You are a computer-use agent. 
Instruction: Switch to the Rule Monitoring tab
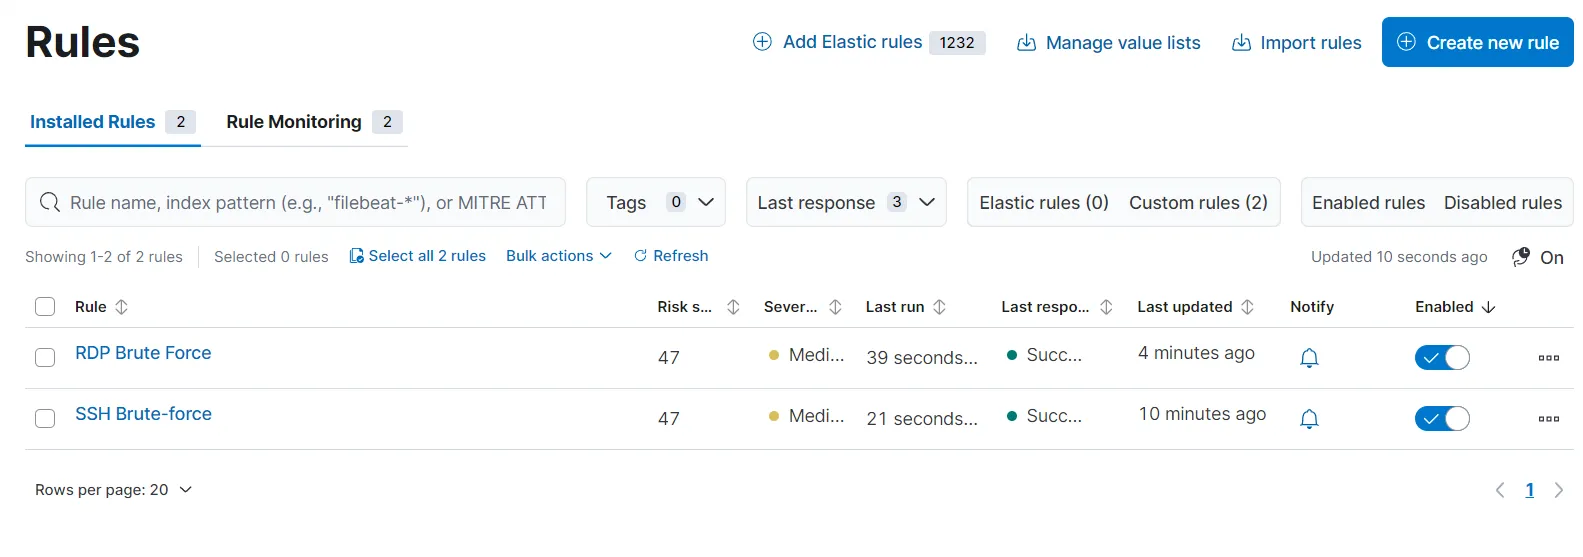pos(314,122)
